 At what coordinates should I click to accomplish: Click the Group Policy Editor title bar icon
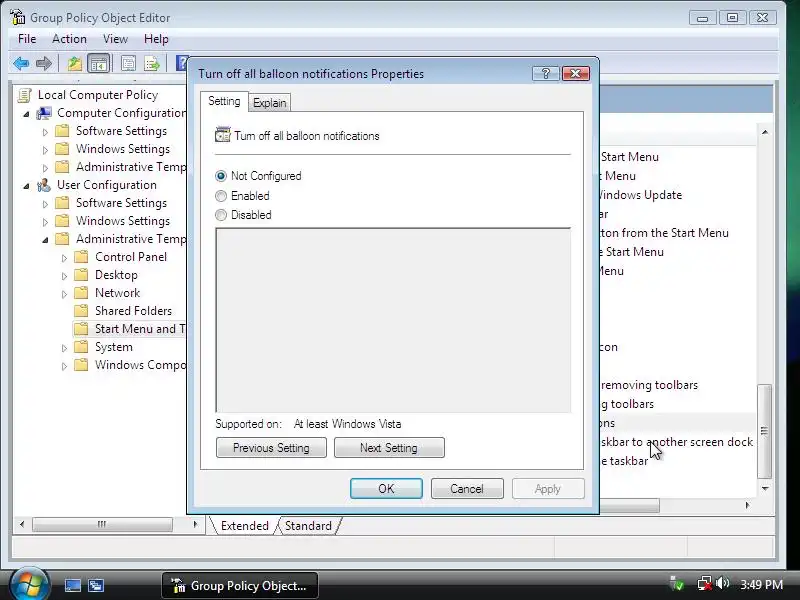(x=17, y=17)
